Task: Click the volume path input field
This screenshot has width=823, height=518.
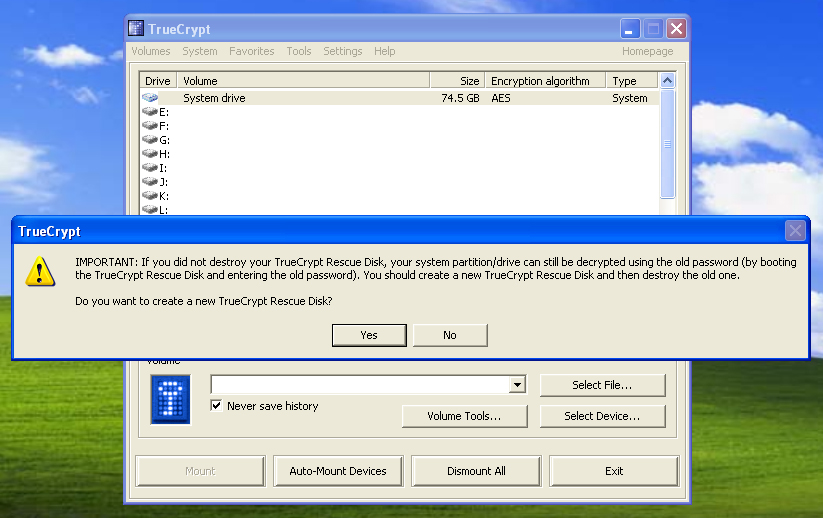Action: click(x=360, y=385)
